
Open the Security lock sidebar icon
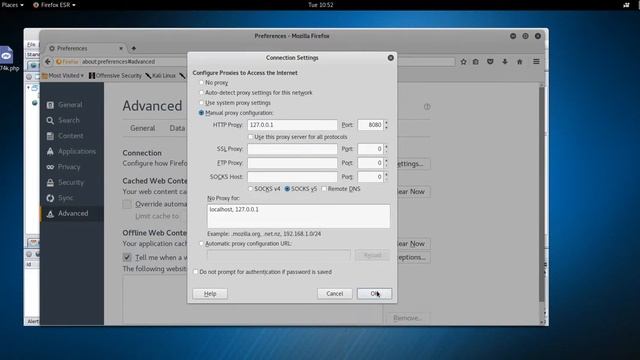point(50,182)
